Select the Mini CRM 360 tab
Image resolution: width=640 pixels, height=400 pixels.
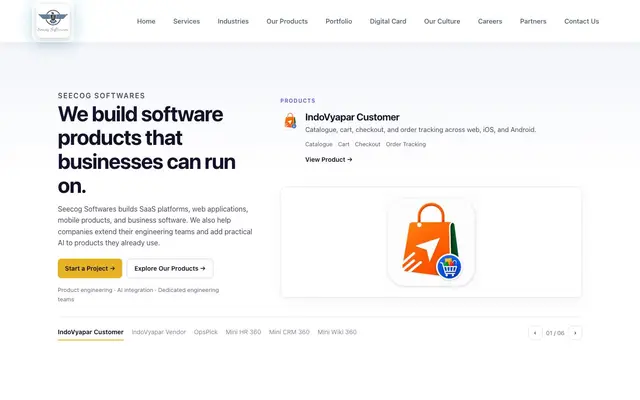click(289, 332)
